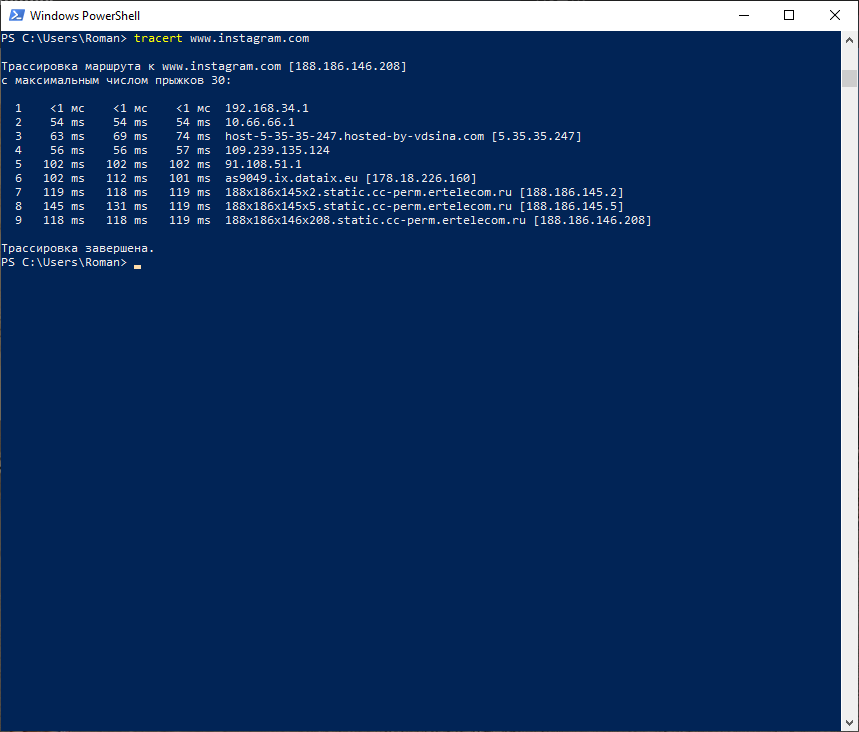Click the 145 ms value in hop 8

click(64, 206)
